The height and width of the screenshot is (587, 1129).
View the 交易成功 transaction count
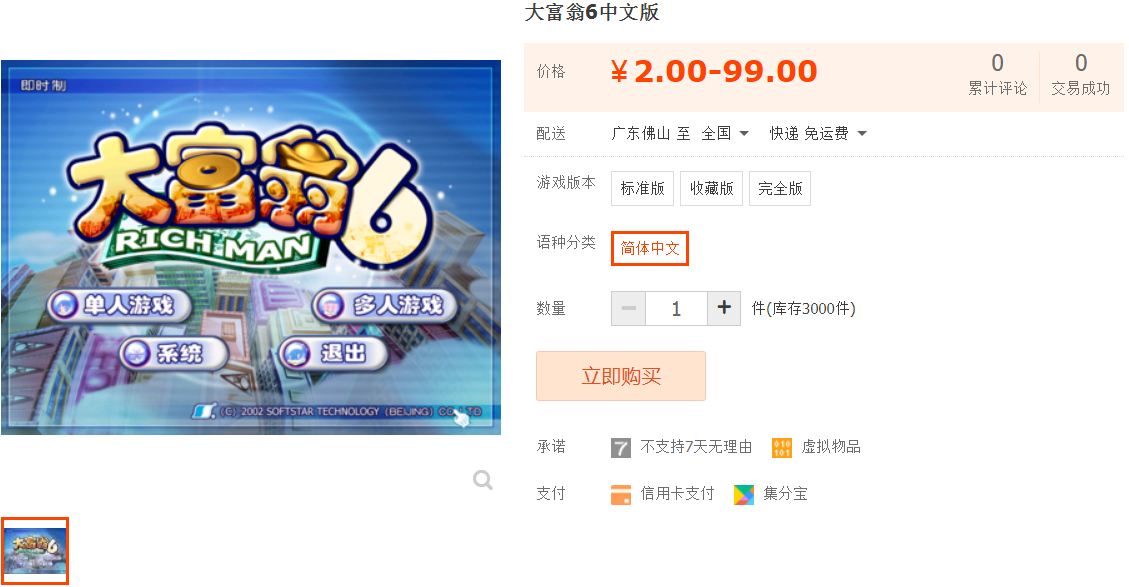point(1081,75)
